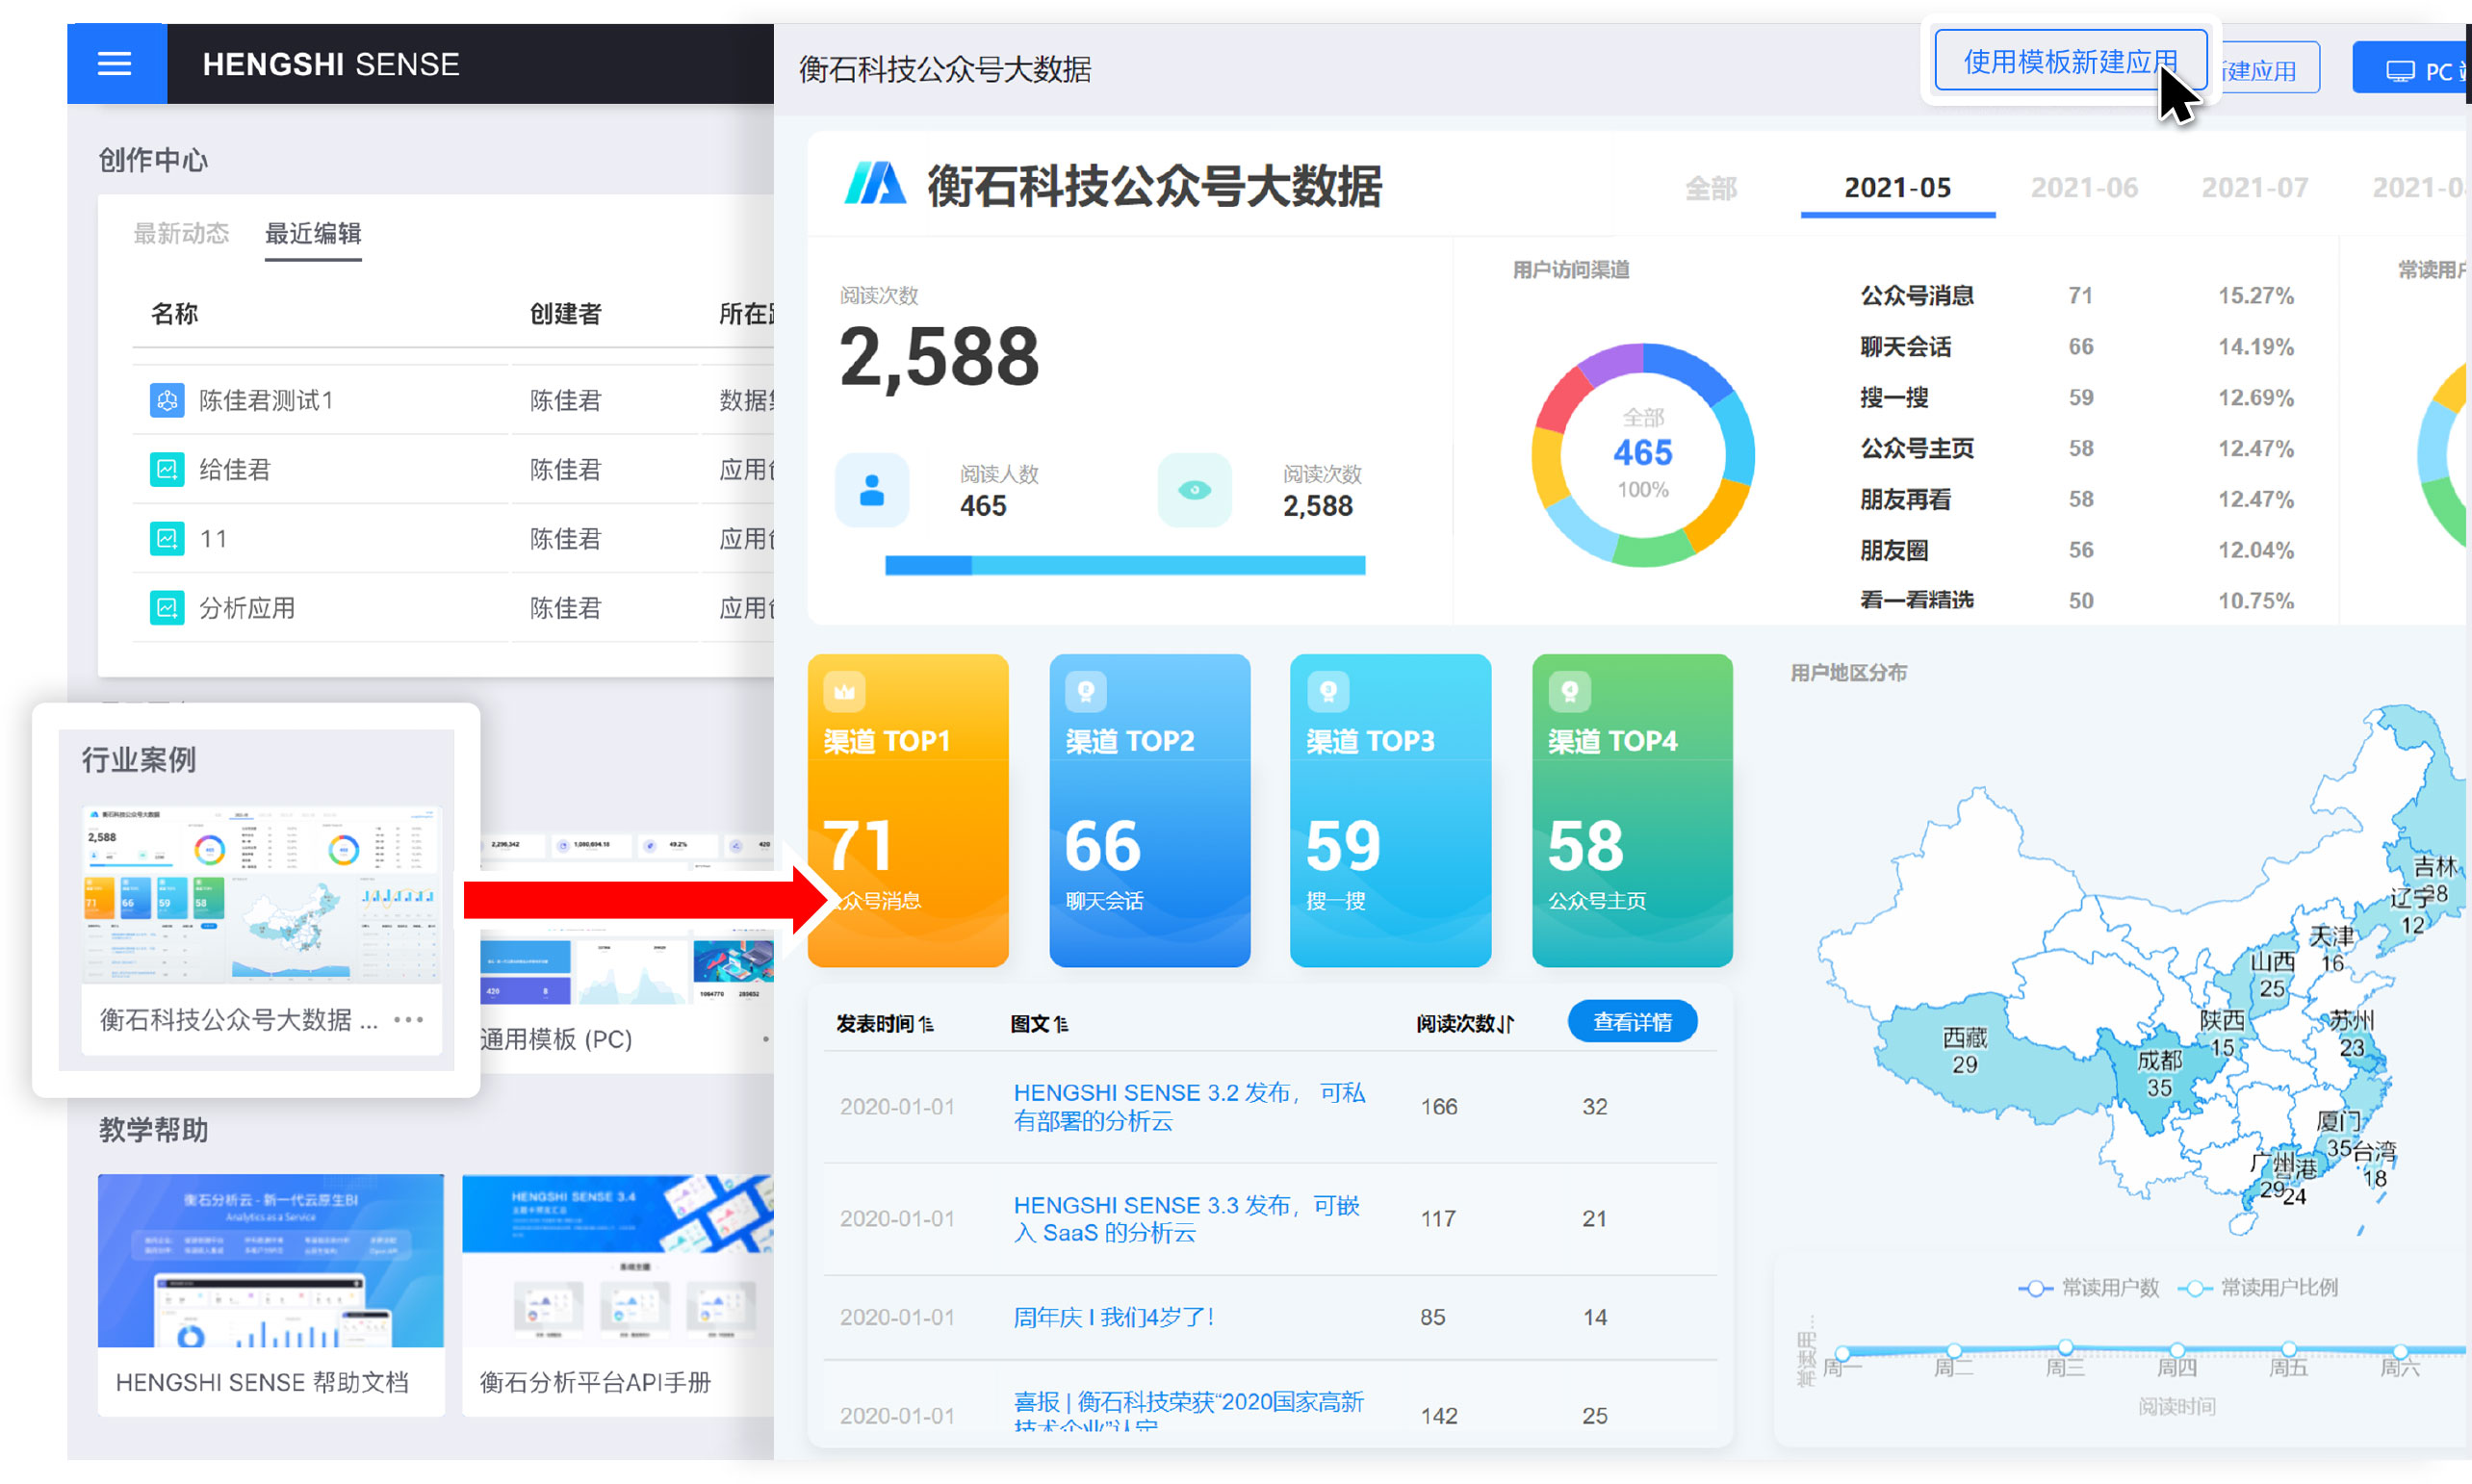
Task: Click the crown icon on 渠道 TOP1 card
Action: point(844,691)
